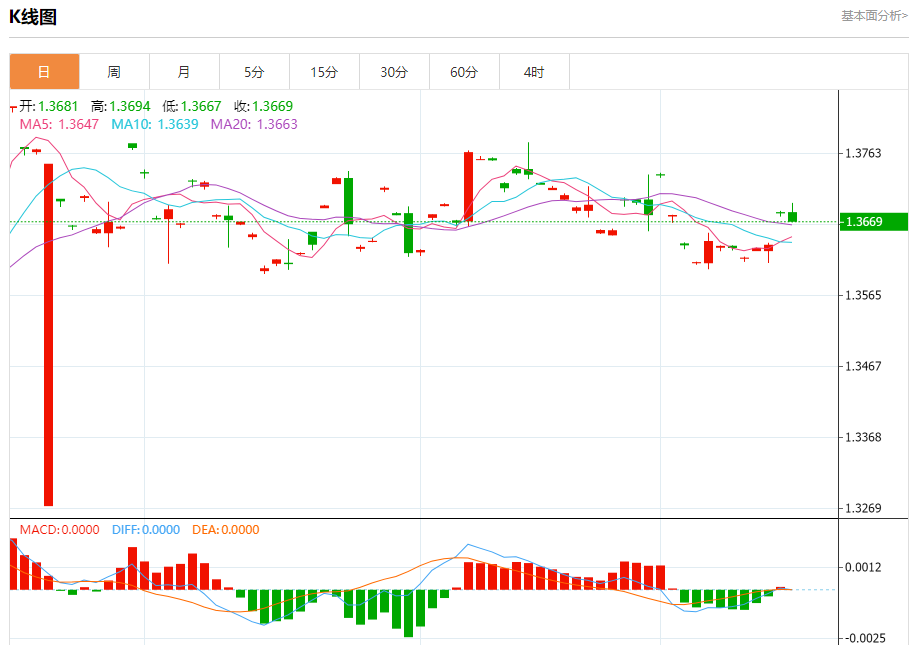Switch to the 月 monthly tab
914x645 pixels.
point(184,72)
